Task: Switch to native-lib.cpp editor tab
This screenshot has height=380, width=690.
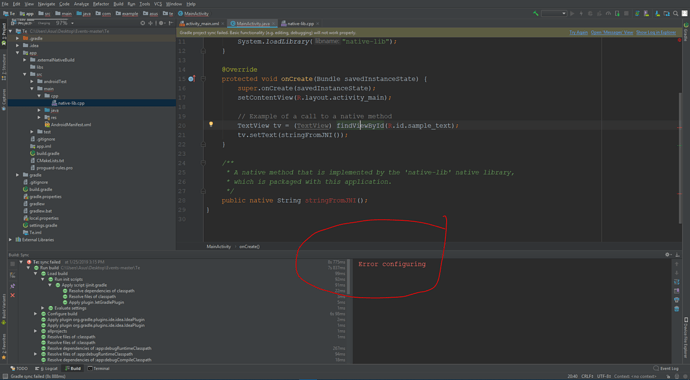Action: coord(300,24)
